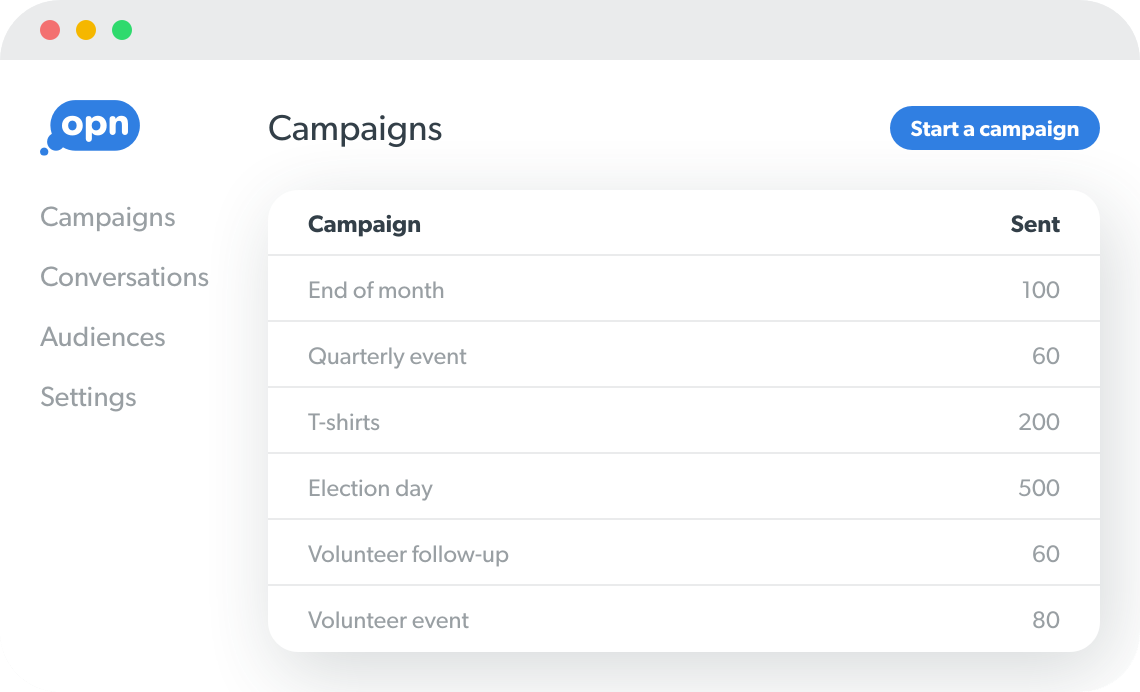Sort by the Sent column header
This screenshot has height=692, width=1140.
[1035, 224]
